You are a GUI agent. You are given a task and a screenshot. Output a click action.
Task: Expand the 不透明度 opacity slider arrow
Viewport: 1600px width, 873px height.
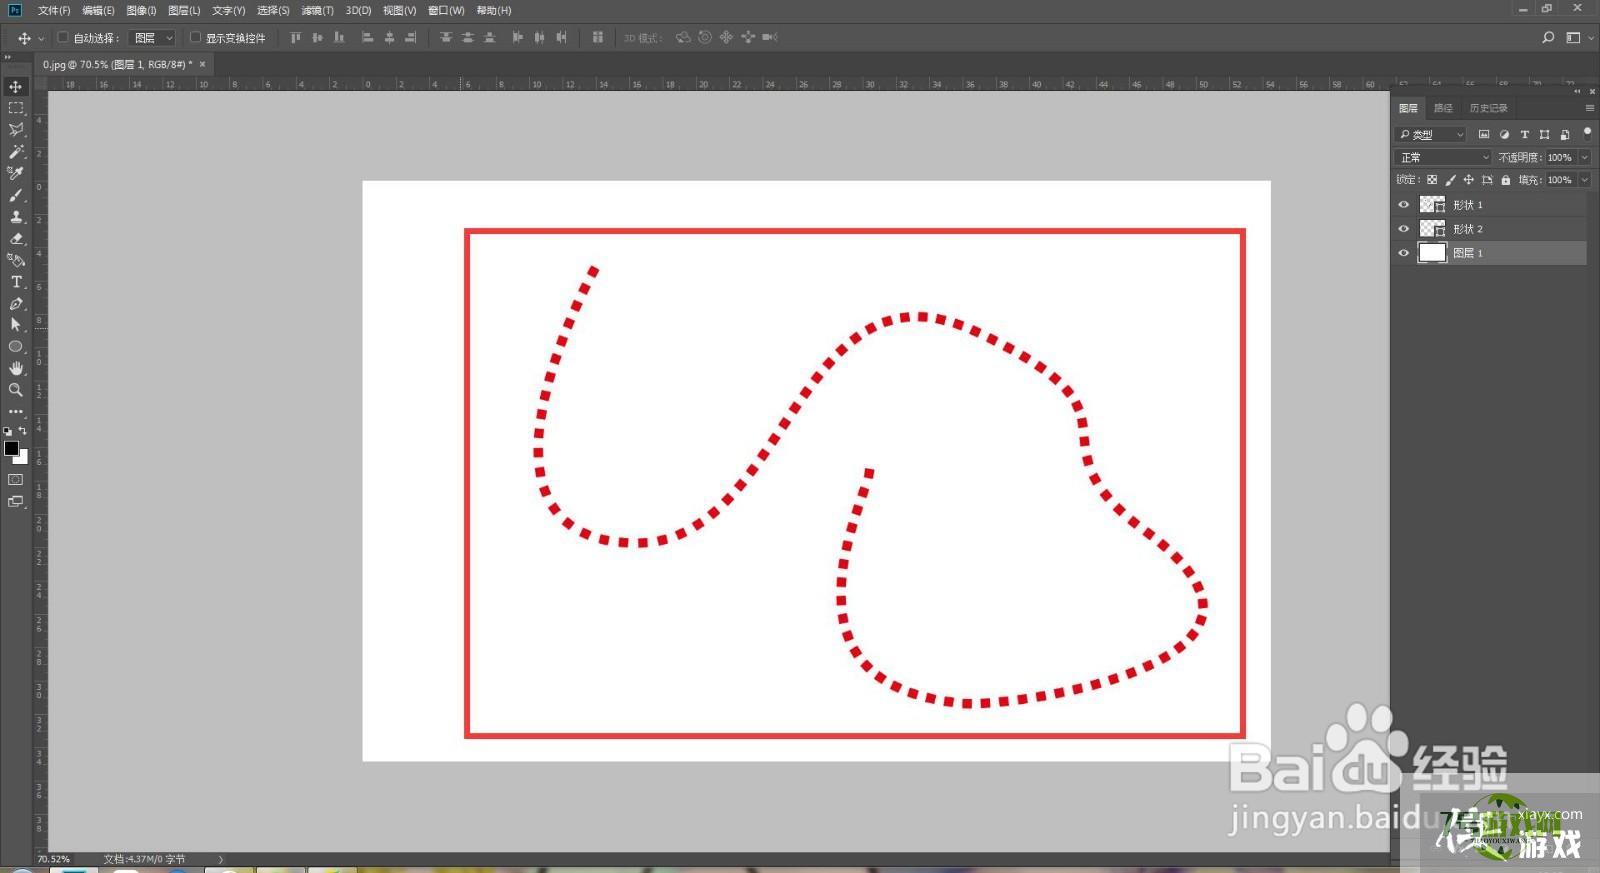(x=1584, y=157)
